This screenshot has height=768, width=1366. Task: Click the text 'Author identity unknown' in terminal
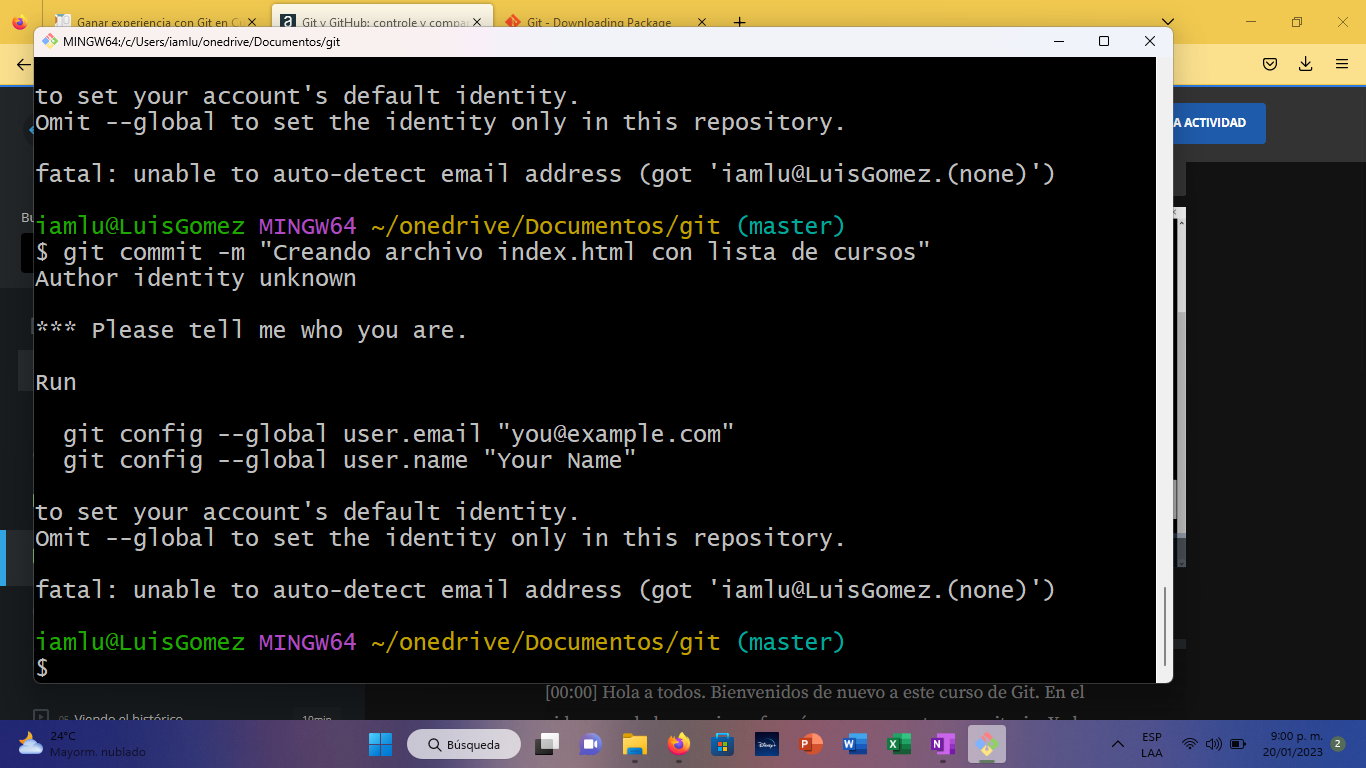pos(196,278)
